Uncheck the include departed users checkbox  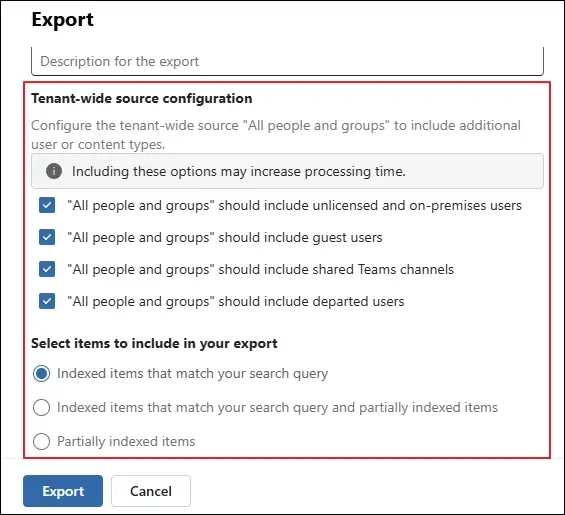pyautogui.click(x=47, y=301)
